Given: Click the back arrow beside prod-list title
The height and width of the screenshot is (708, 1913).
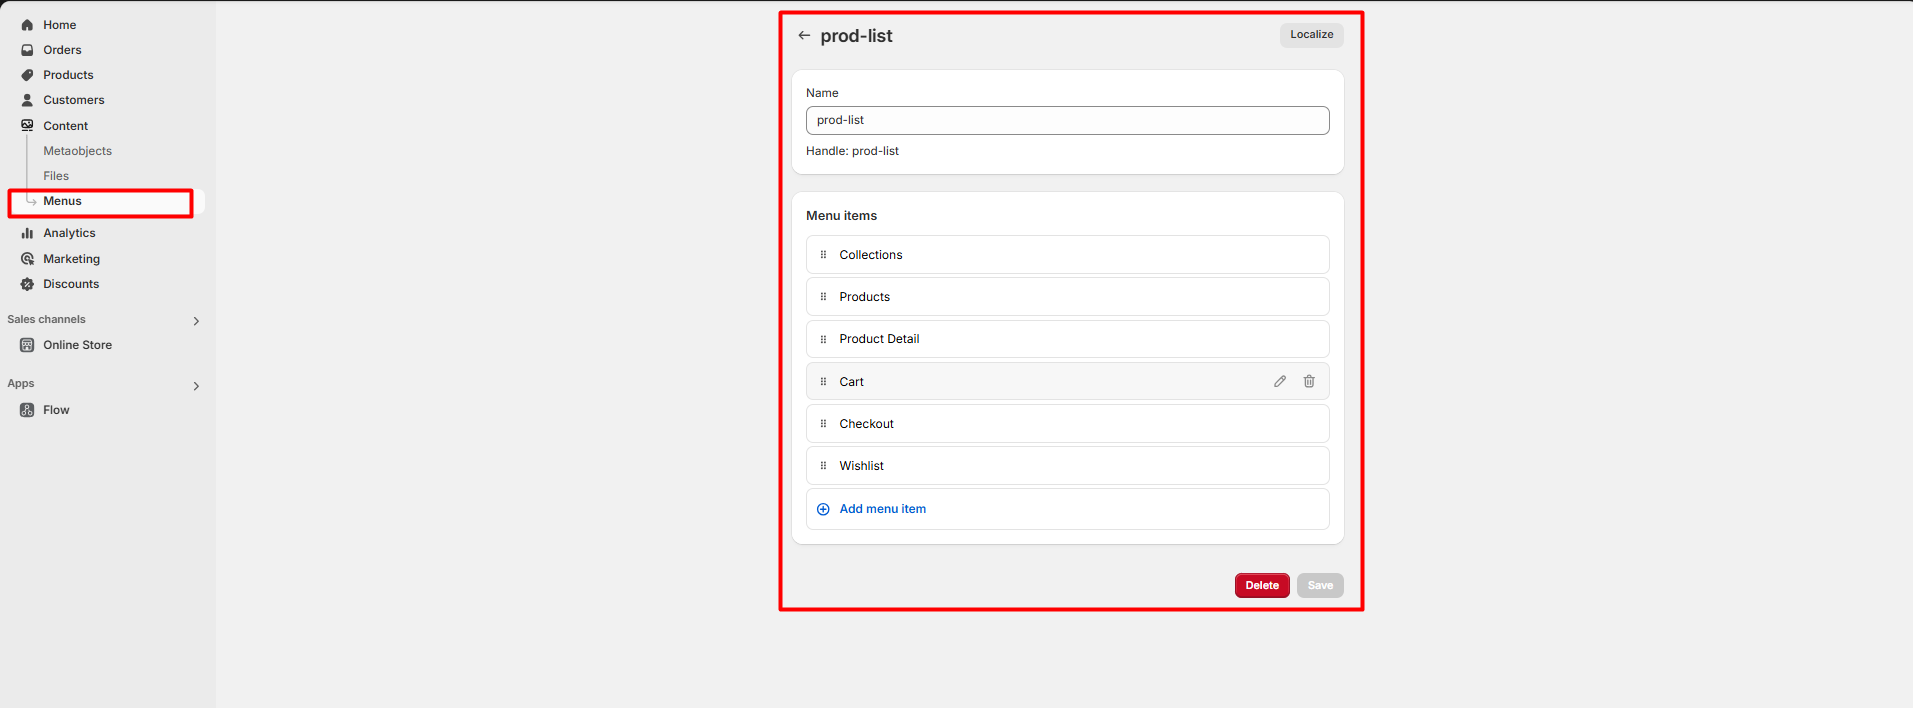Looking at the screenshot, I should point(804,36).
